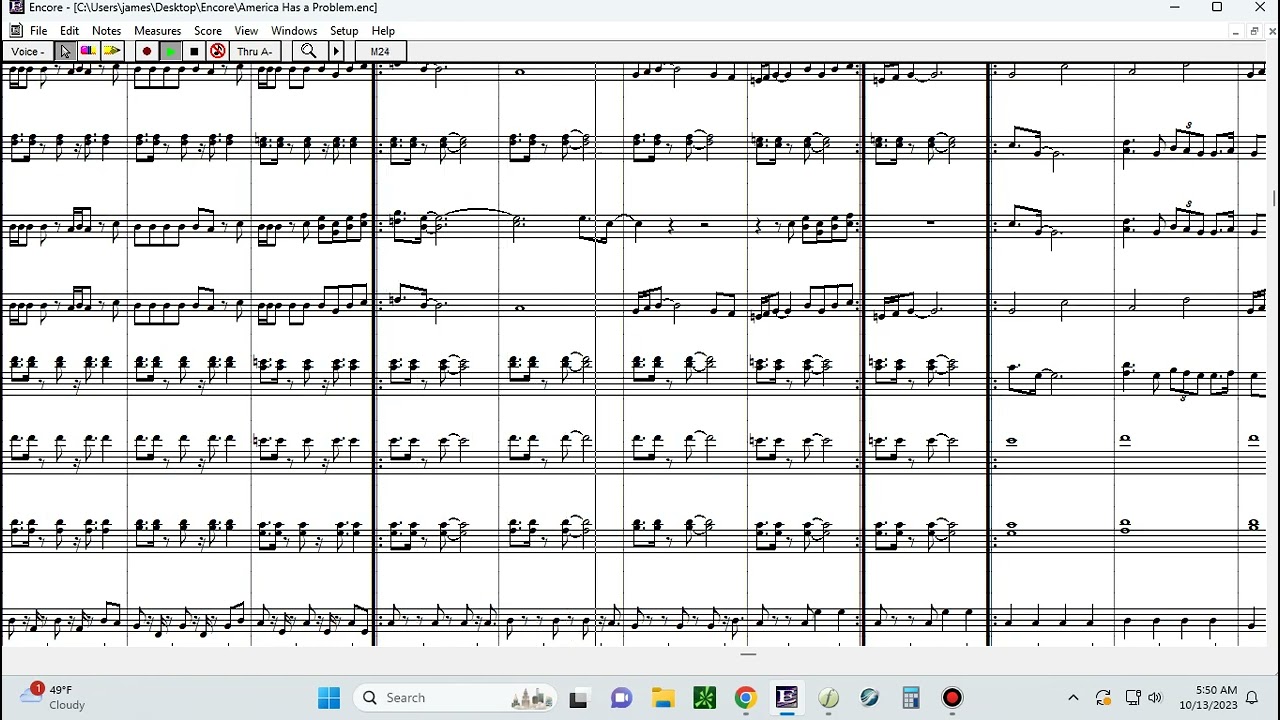Image resolution: width=1280 pixels, height=720 pixels.
Task: Open the weather widget 49°F Cloudy
Action: point(55,697)
